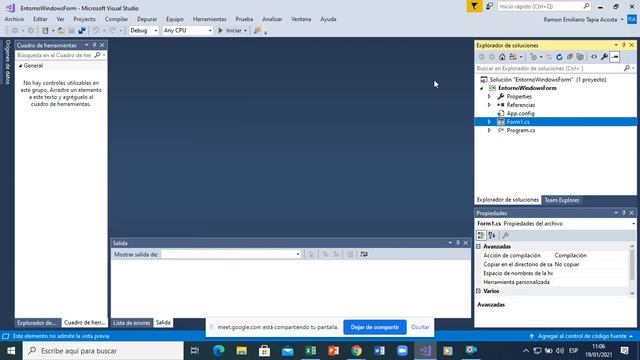Open the Any CPU platform dropdown
Viewport: 640px width, 360px height.
click(x=187, y=31)
